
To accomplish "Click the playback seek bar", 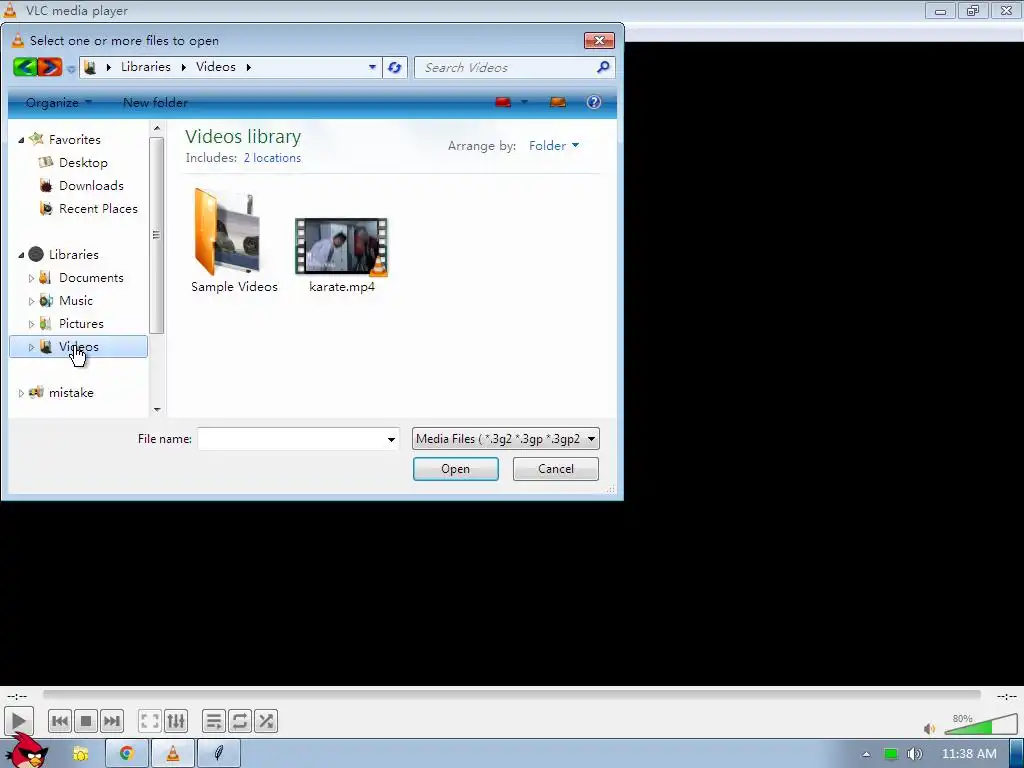I will (x=512, y=695).
